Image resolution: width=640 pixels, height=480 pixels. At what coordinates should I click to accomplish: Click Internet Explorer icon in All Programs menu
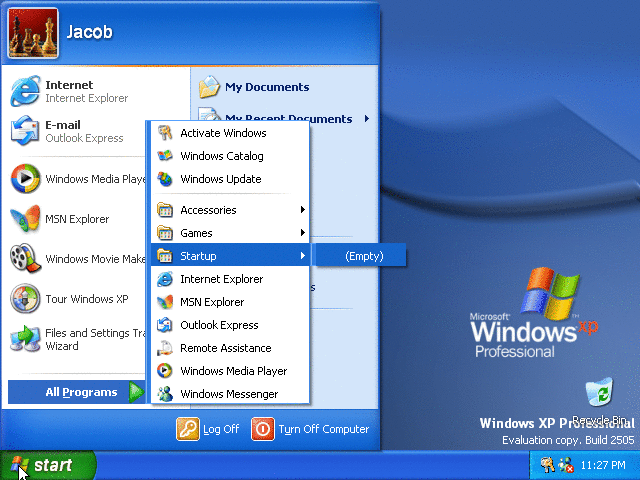pyautogui.click(x=165, y=279)
